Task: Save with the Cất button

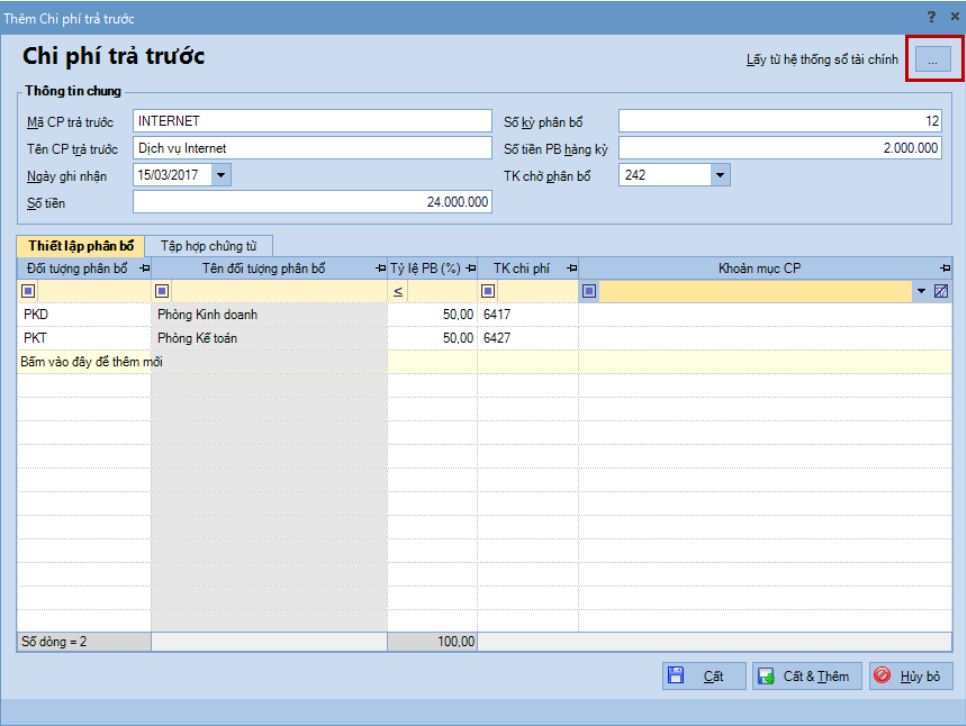Action: point(704,676)
